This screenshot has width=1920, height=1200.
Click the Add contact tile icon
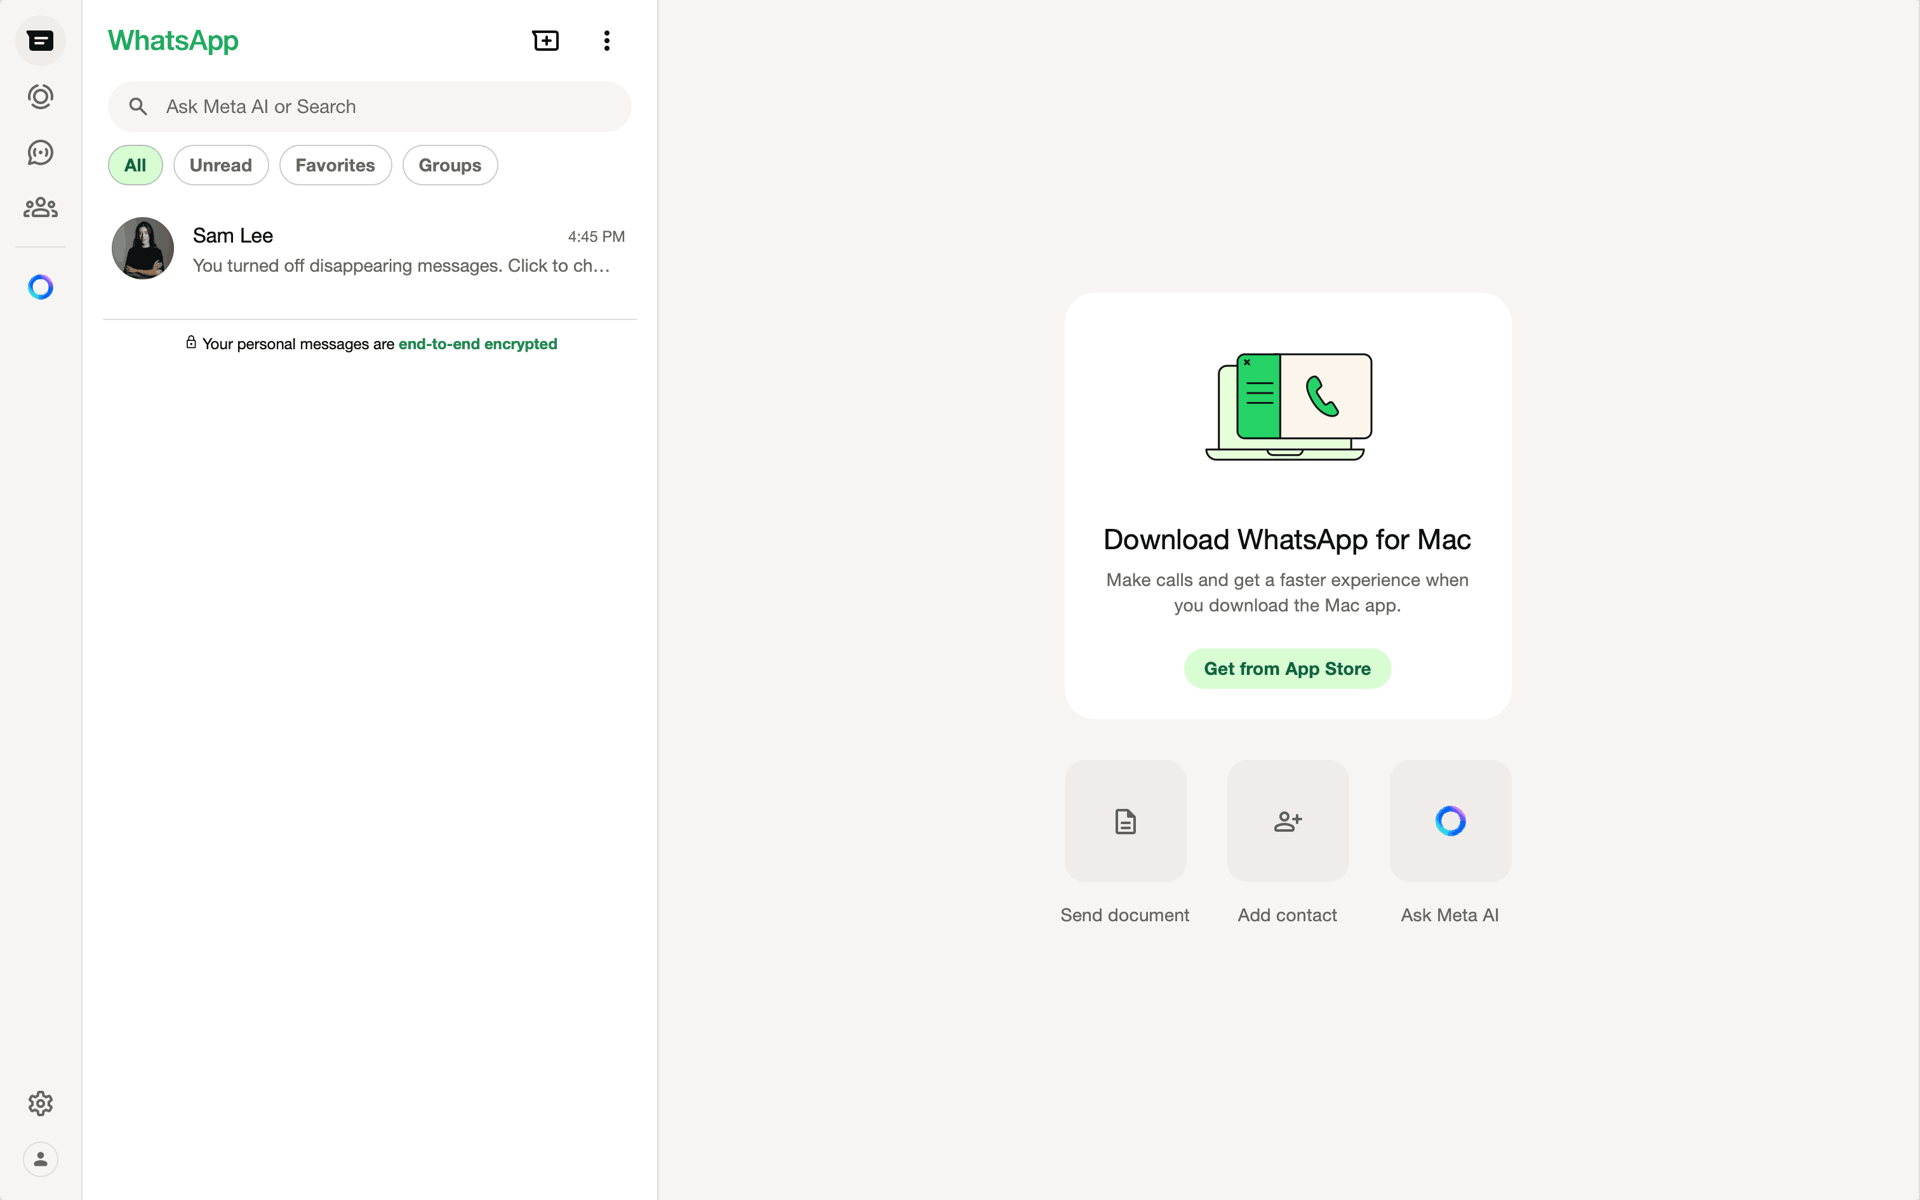tap(1287, 821)
